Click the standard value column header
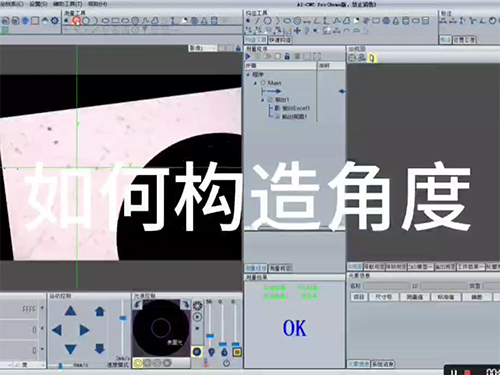500x375 pixels. pyautogui.click(x=446, y=297)
